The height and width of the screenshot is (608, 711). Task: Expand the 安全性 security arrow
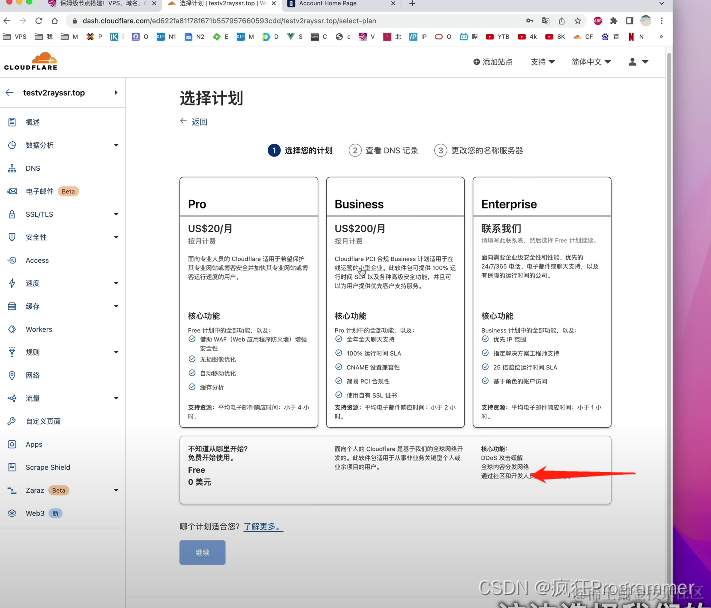116,237
